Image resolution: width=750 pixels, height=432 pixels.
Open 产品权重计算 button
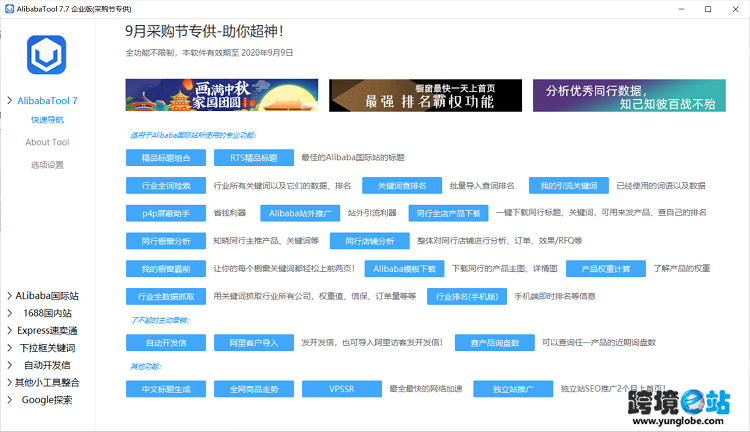coord(606,268)
